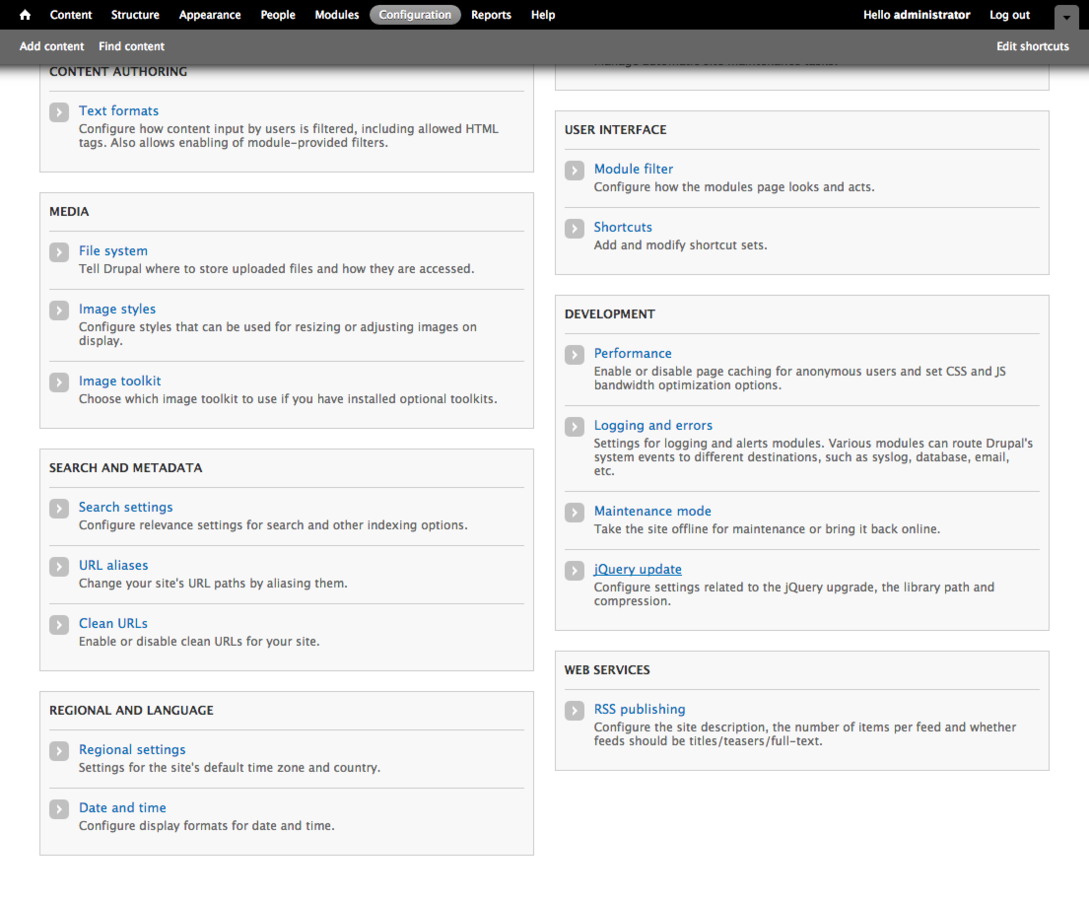This screenshot has height=900, width=1089.
Task: Click the arrow icon beside File system
Action: point(59,252)
